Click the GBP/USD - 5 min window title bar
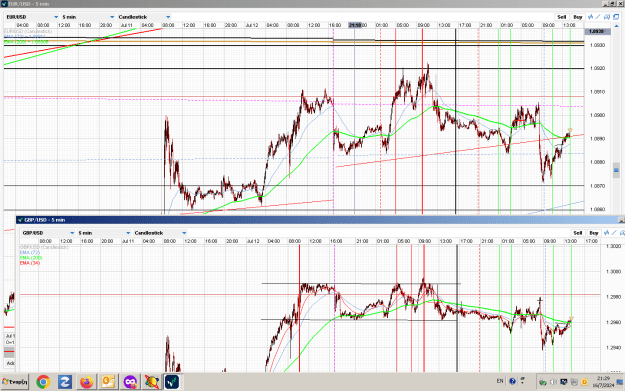The height and width of the screenshot is (391, 625). (319, 220)
